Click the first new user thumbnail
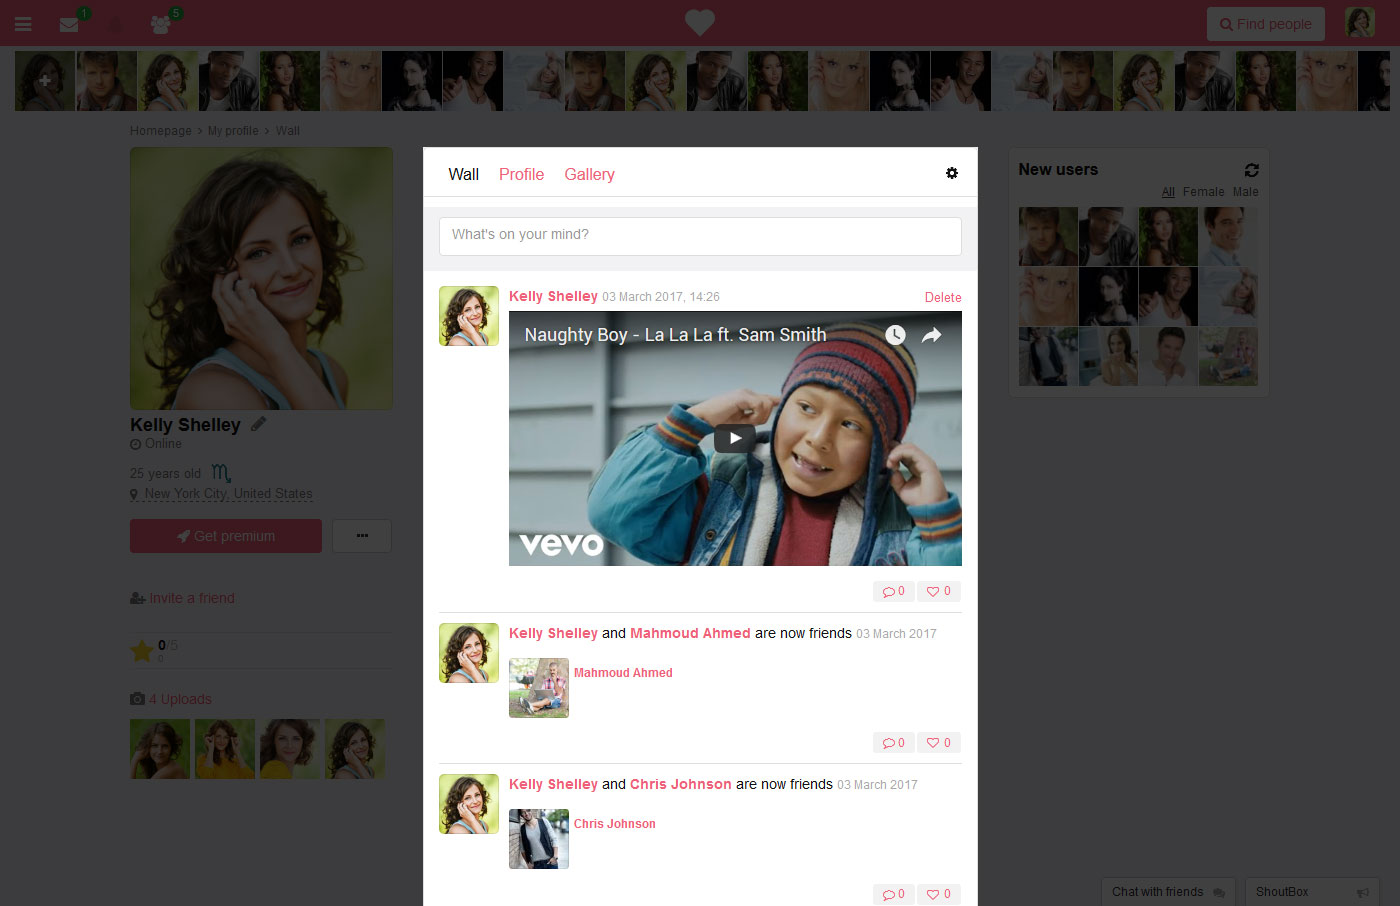Screen dimensions: 1400x906 point(1048,236)
